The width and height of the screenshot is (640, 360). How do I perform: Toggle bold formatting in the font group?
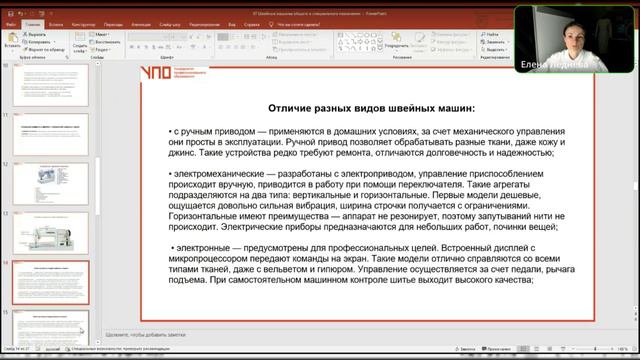click(131, 47)
